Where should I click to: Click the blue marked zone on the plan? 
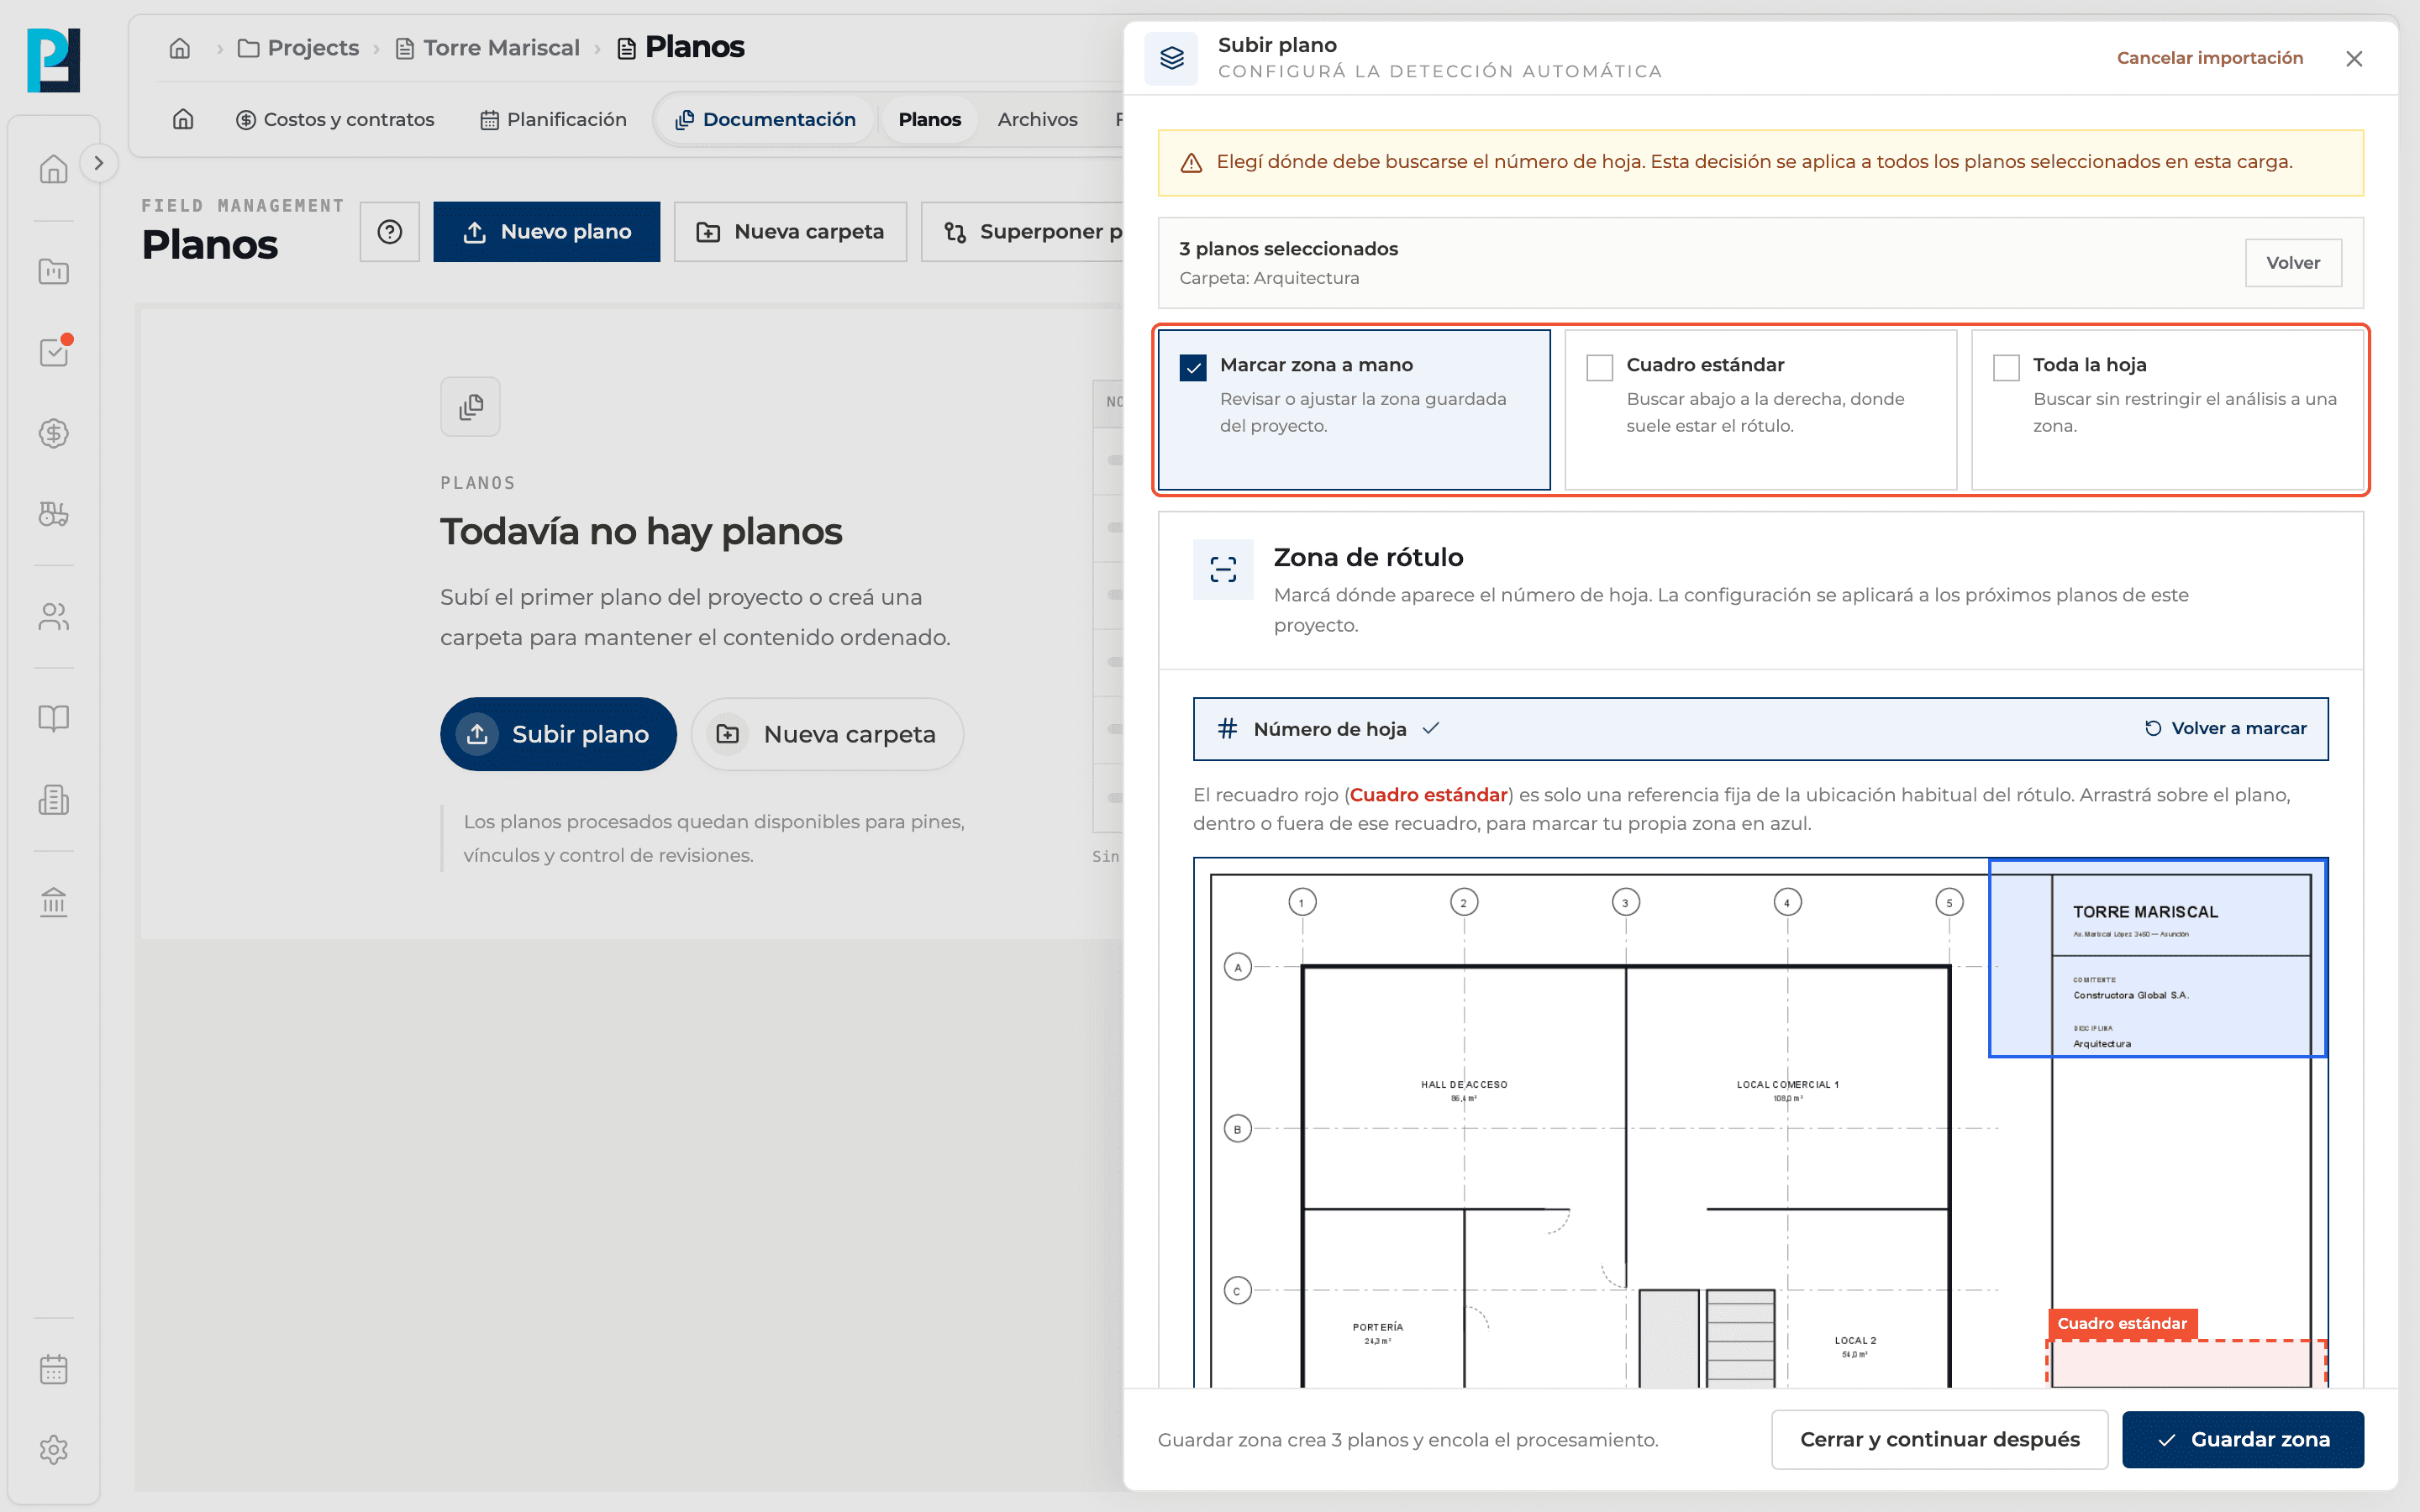point(2157,958)
